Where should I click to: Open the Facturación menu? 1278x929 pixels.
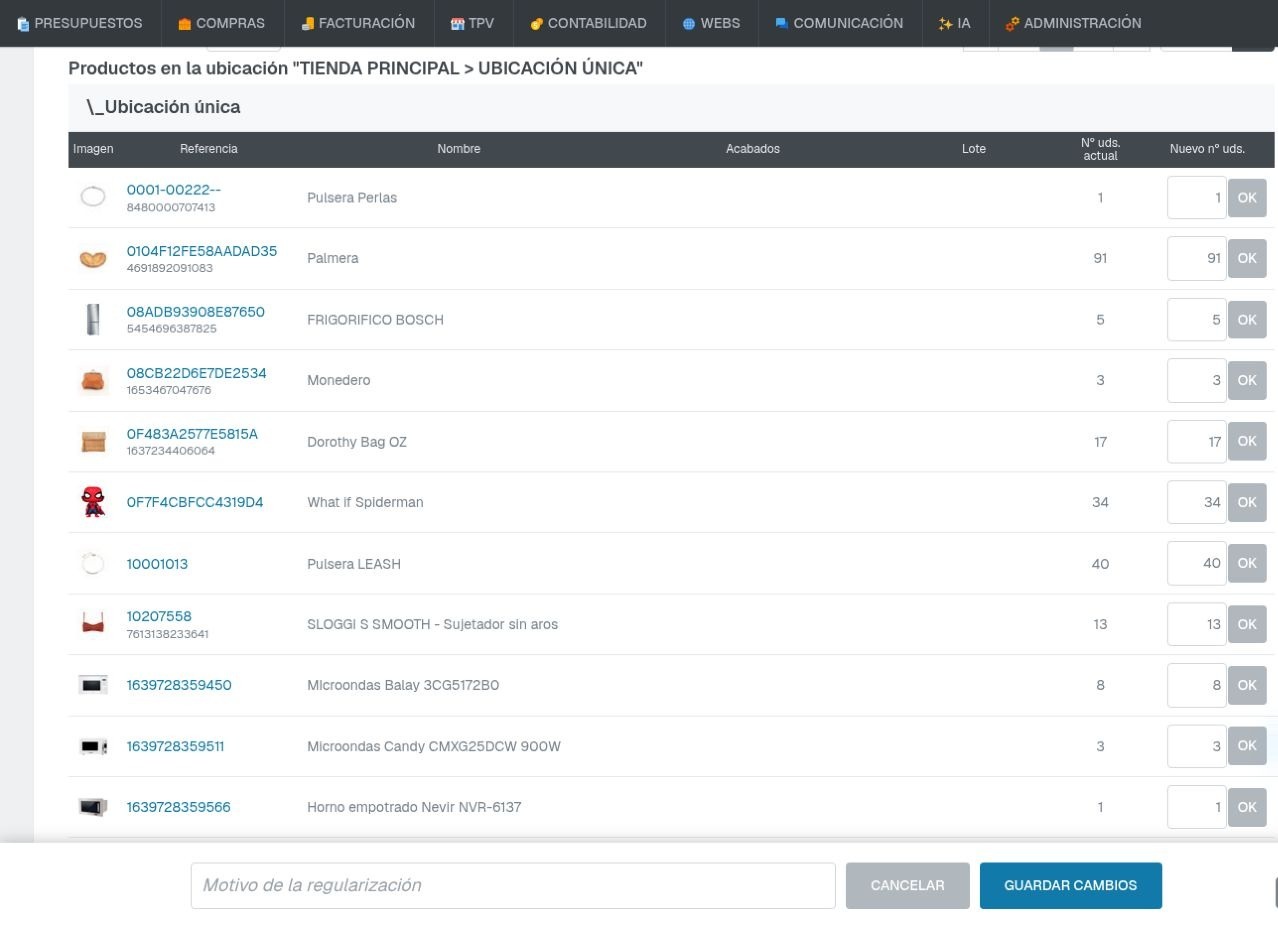pos(358,23)
